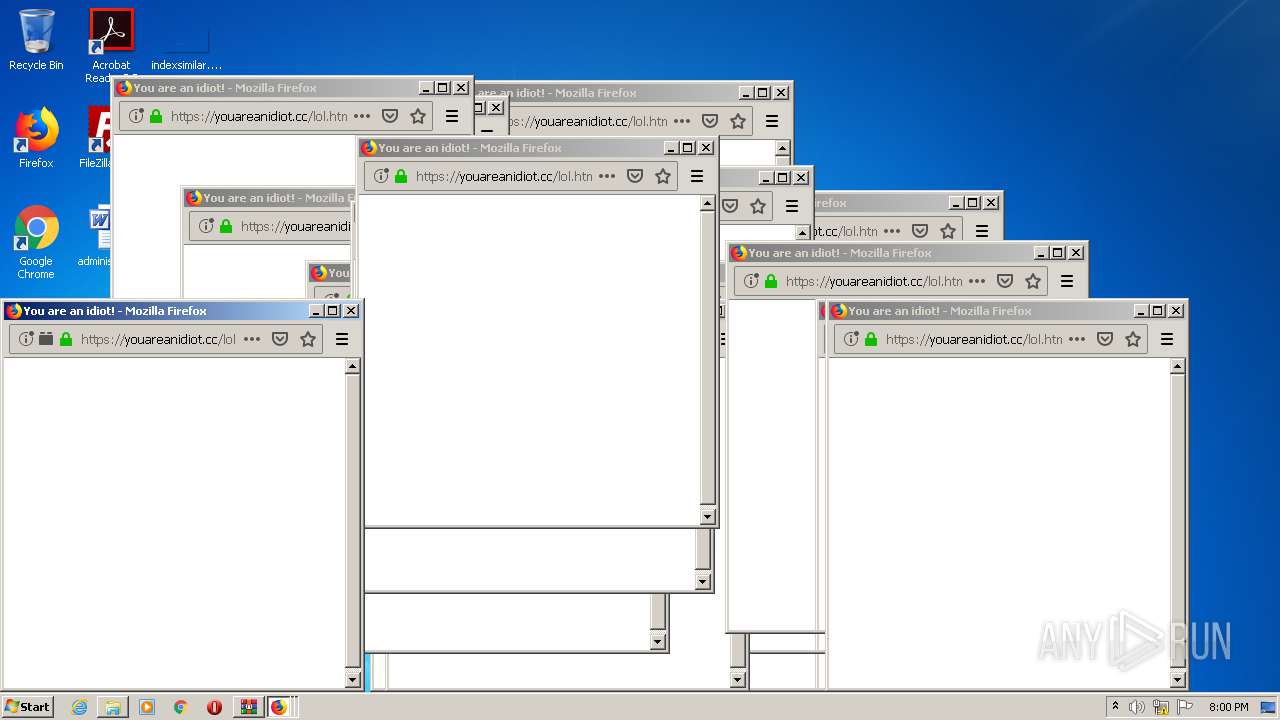1280x720 pixels.
Task: Show hidden system tray icons
Action: coord(1115,707)
